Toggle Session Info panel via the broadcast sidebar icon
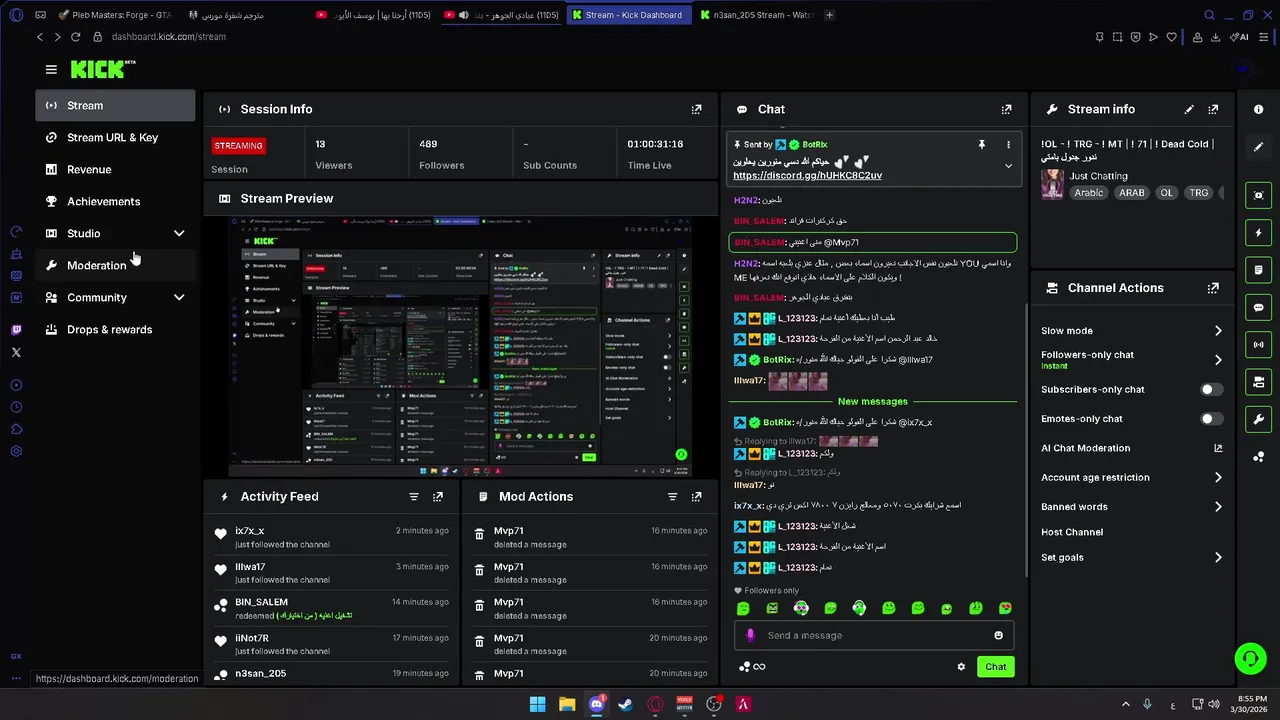The width and height of the screenshot is (1280, 720). point(1259,345)
